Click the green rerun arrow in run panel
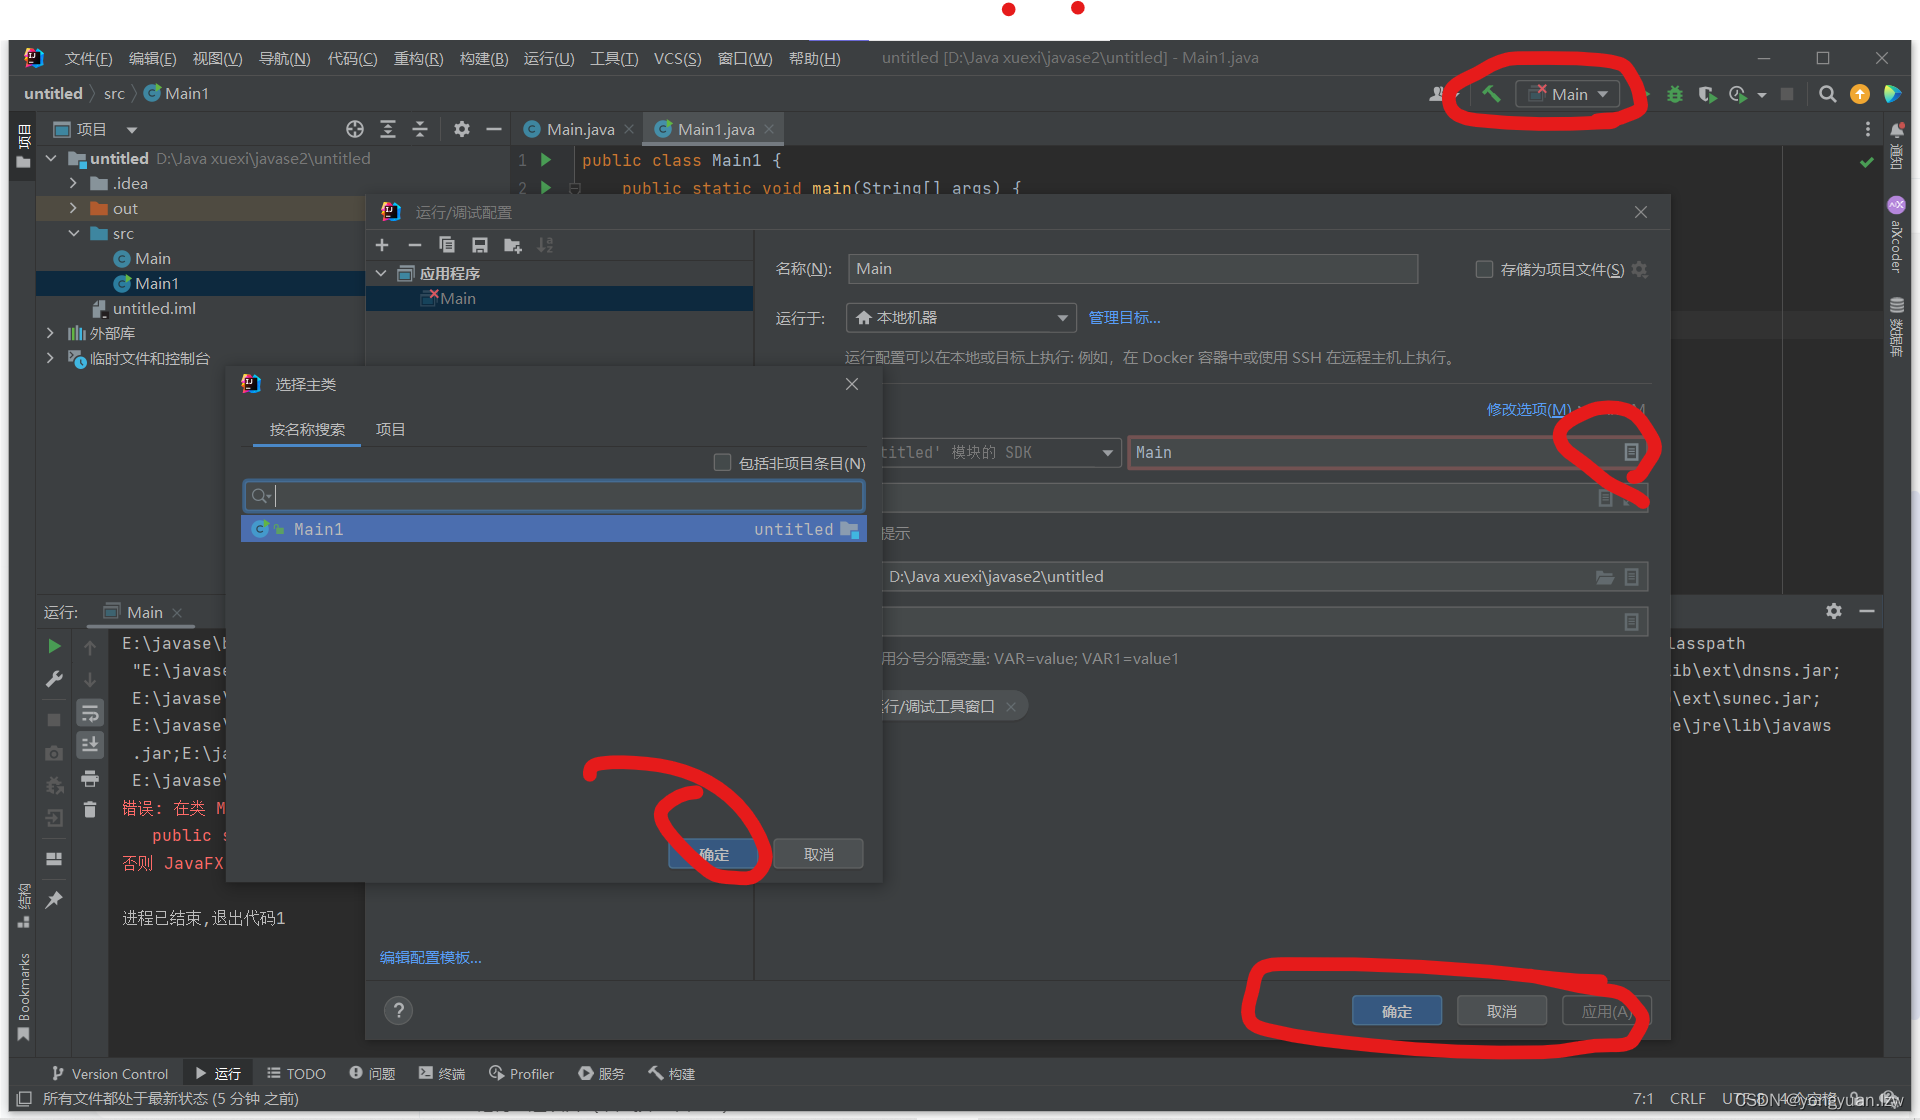The height and width of the screenshot is (1120, 1920). click(x=54, y=646)
